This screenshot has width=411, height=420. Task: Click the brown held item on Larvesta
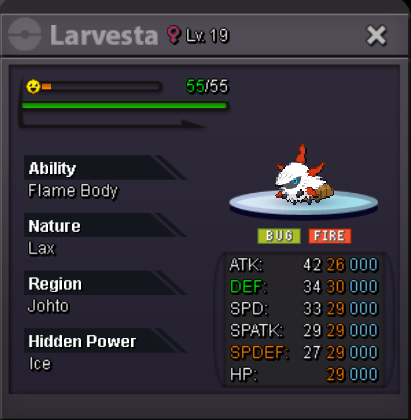click(x=323, y=191)
